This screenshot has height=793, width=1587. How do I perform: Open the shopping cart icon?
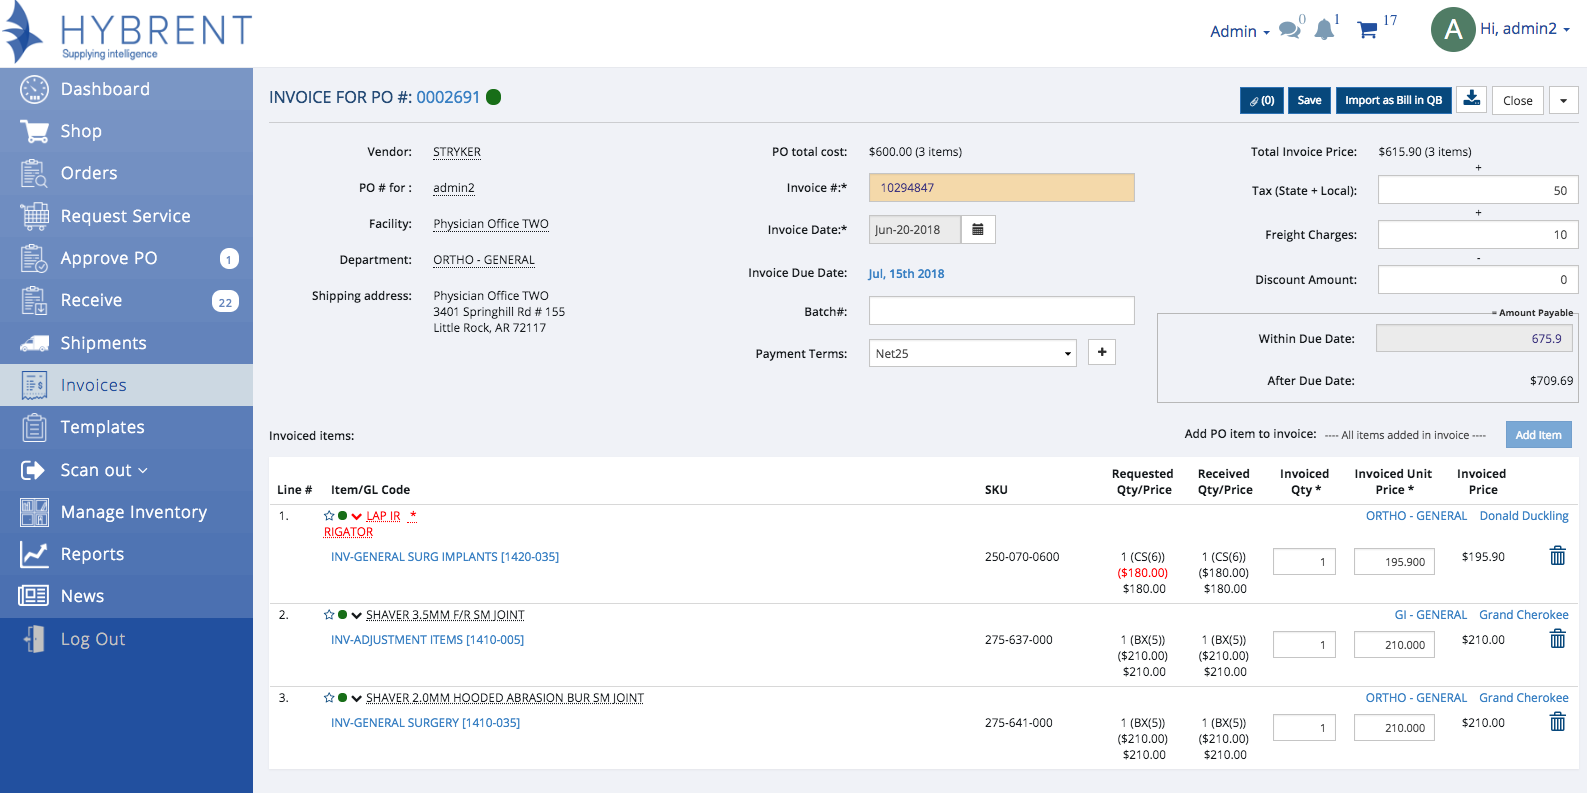[x=1367, y=30]
